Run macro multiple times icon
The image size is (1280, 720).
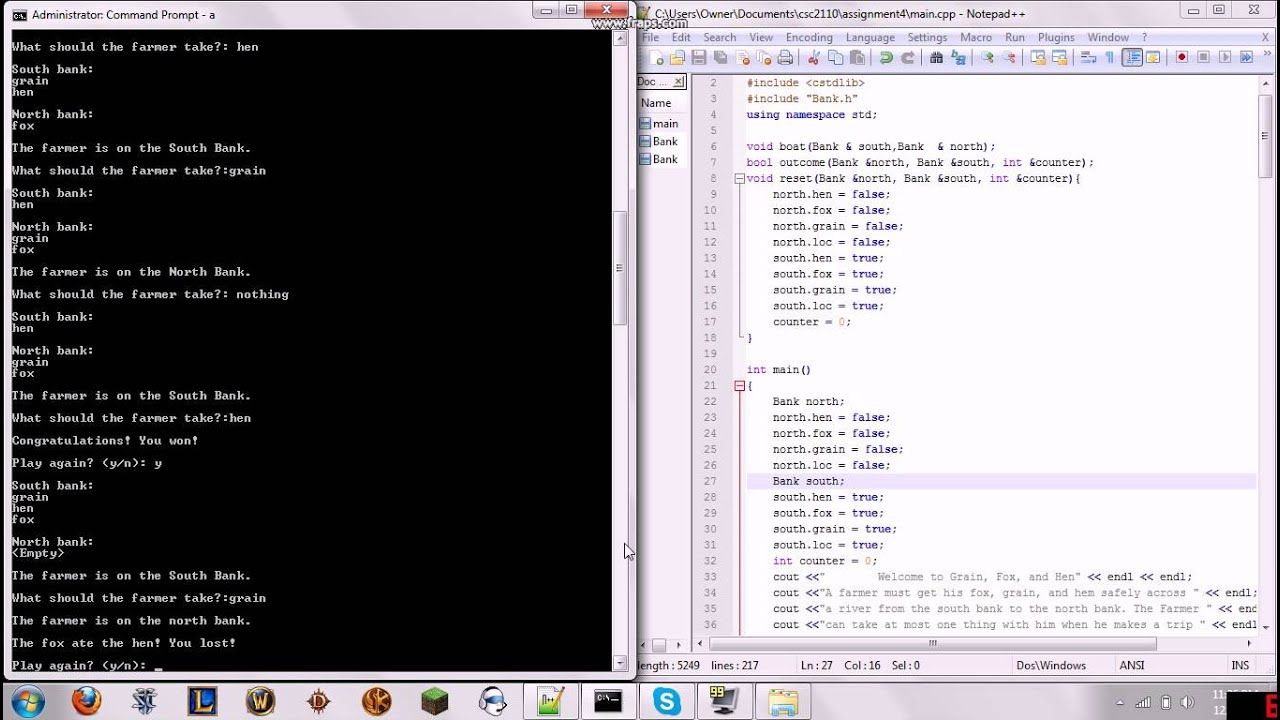(x=1246, y=58)
